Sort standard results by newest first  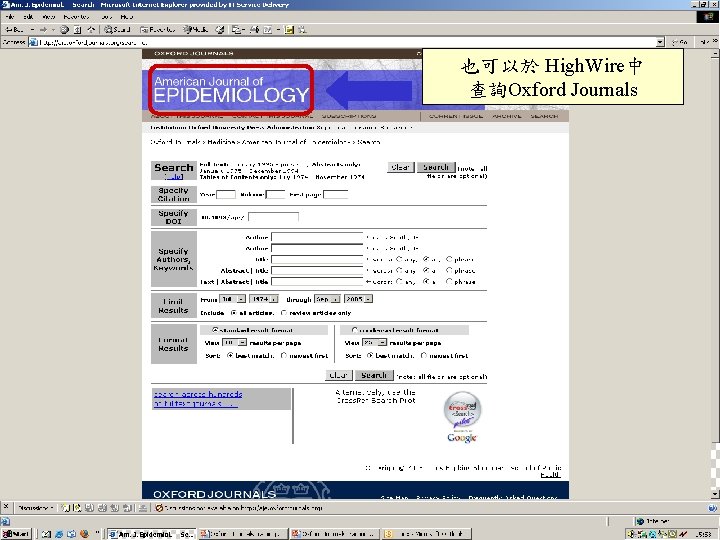point(284,355)
